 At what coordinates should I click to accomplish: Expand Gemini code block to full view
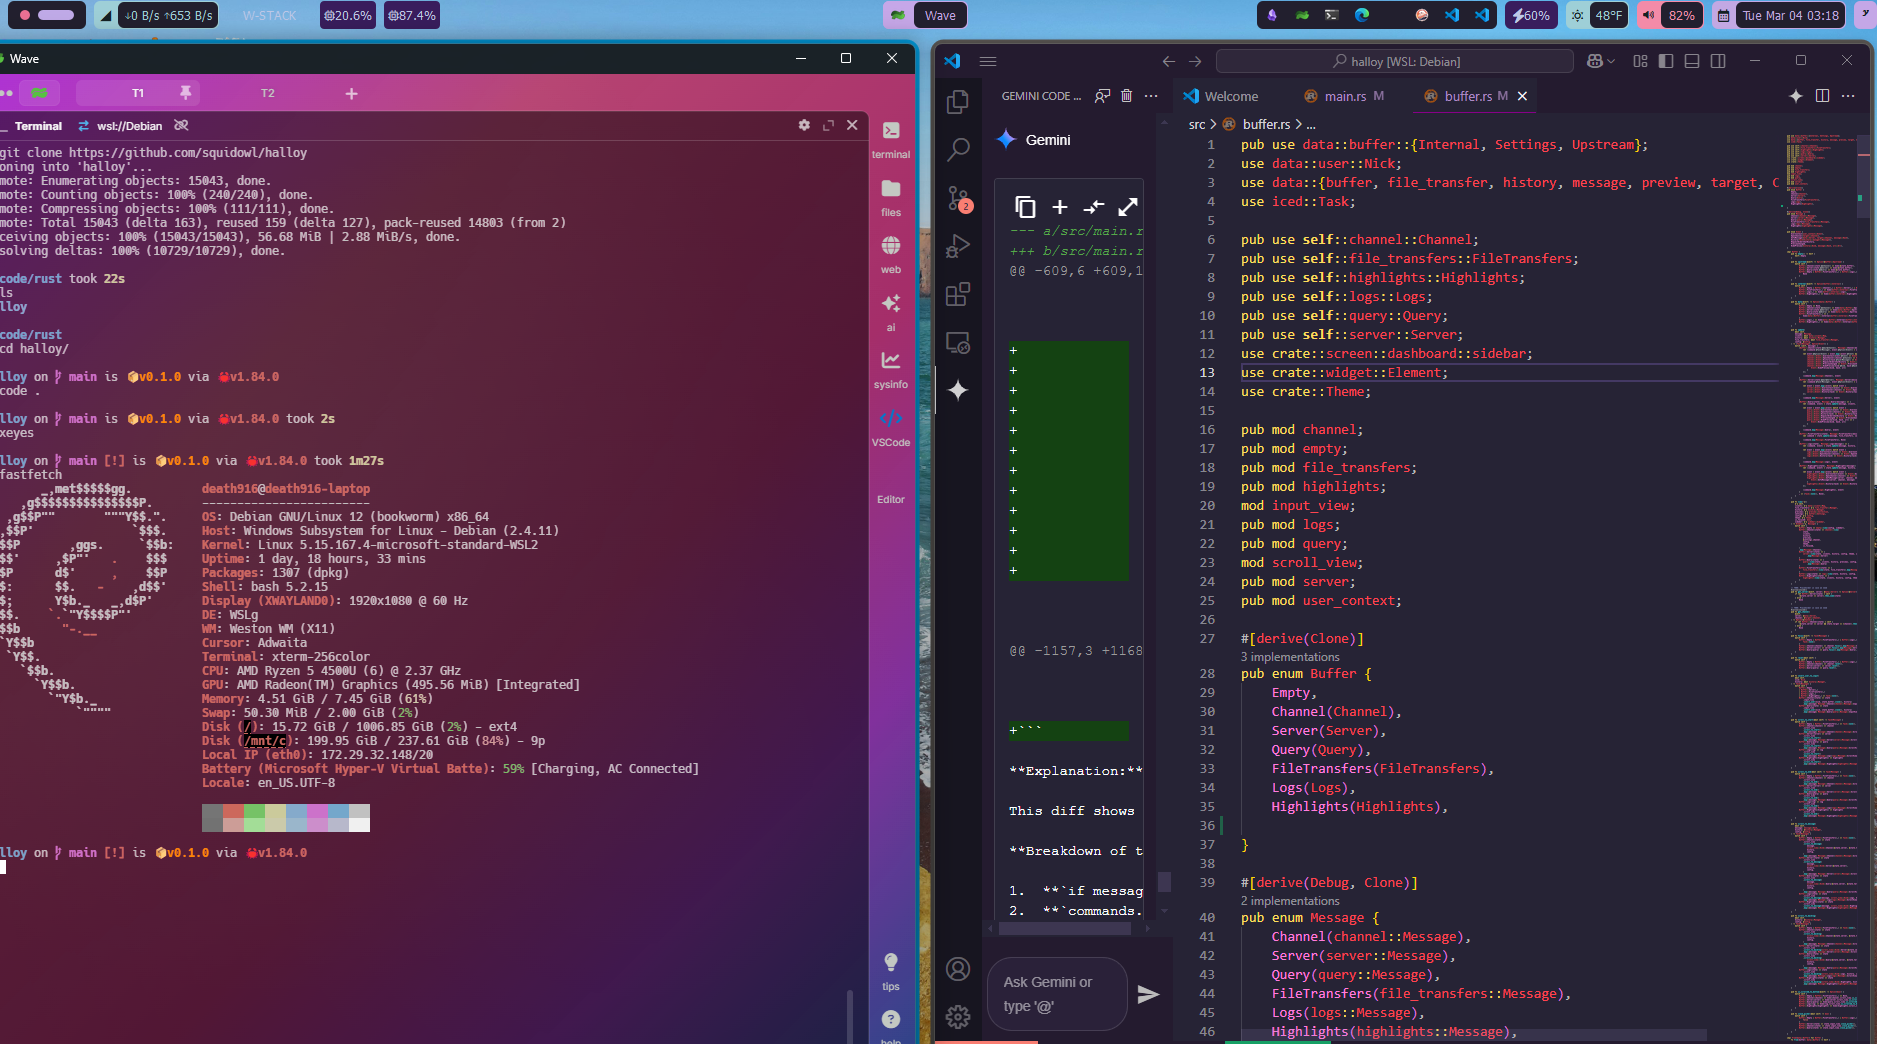pyautogui.click(x=1128, y=207)
